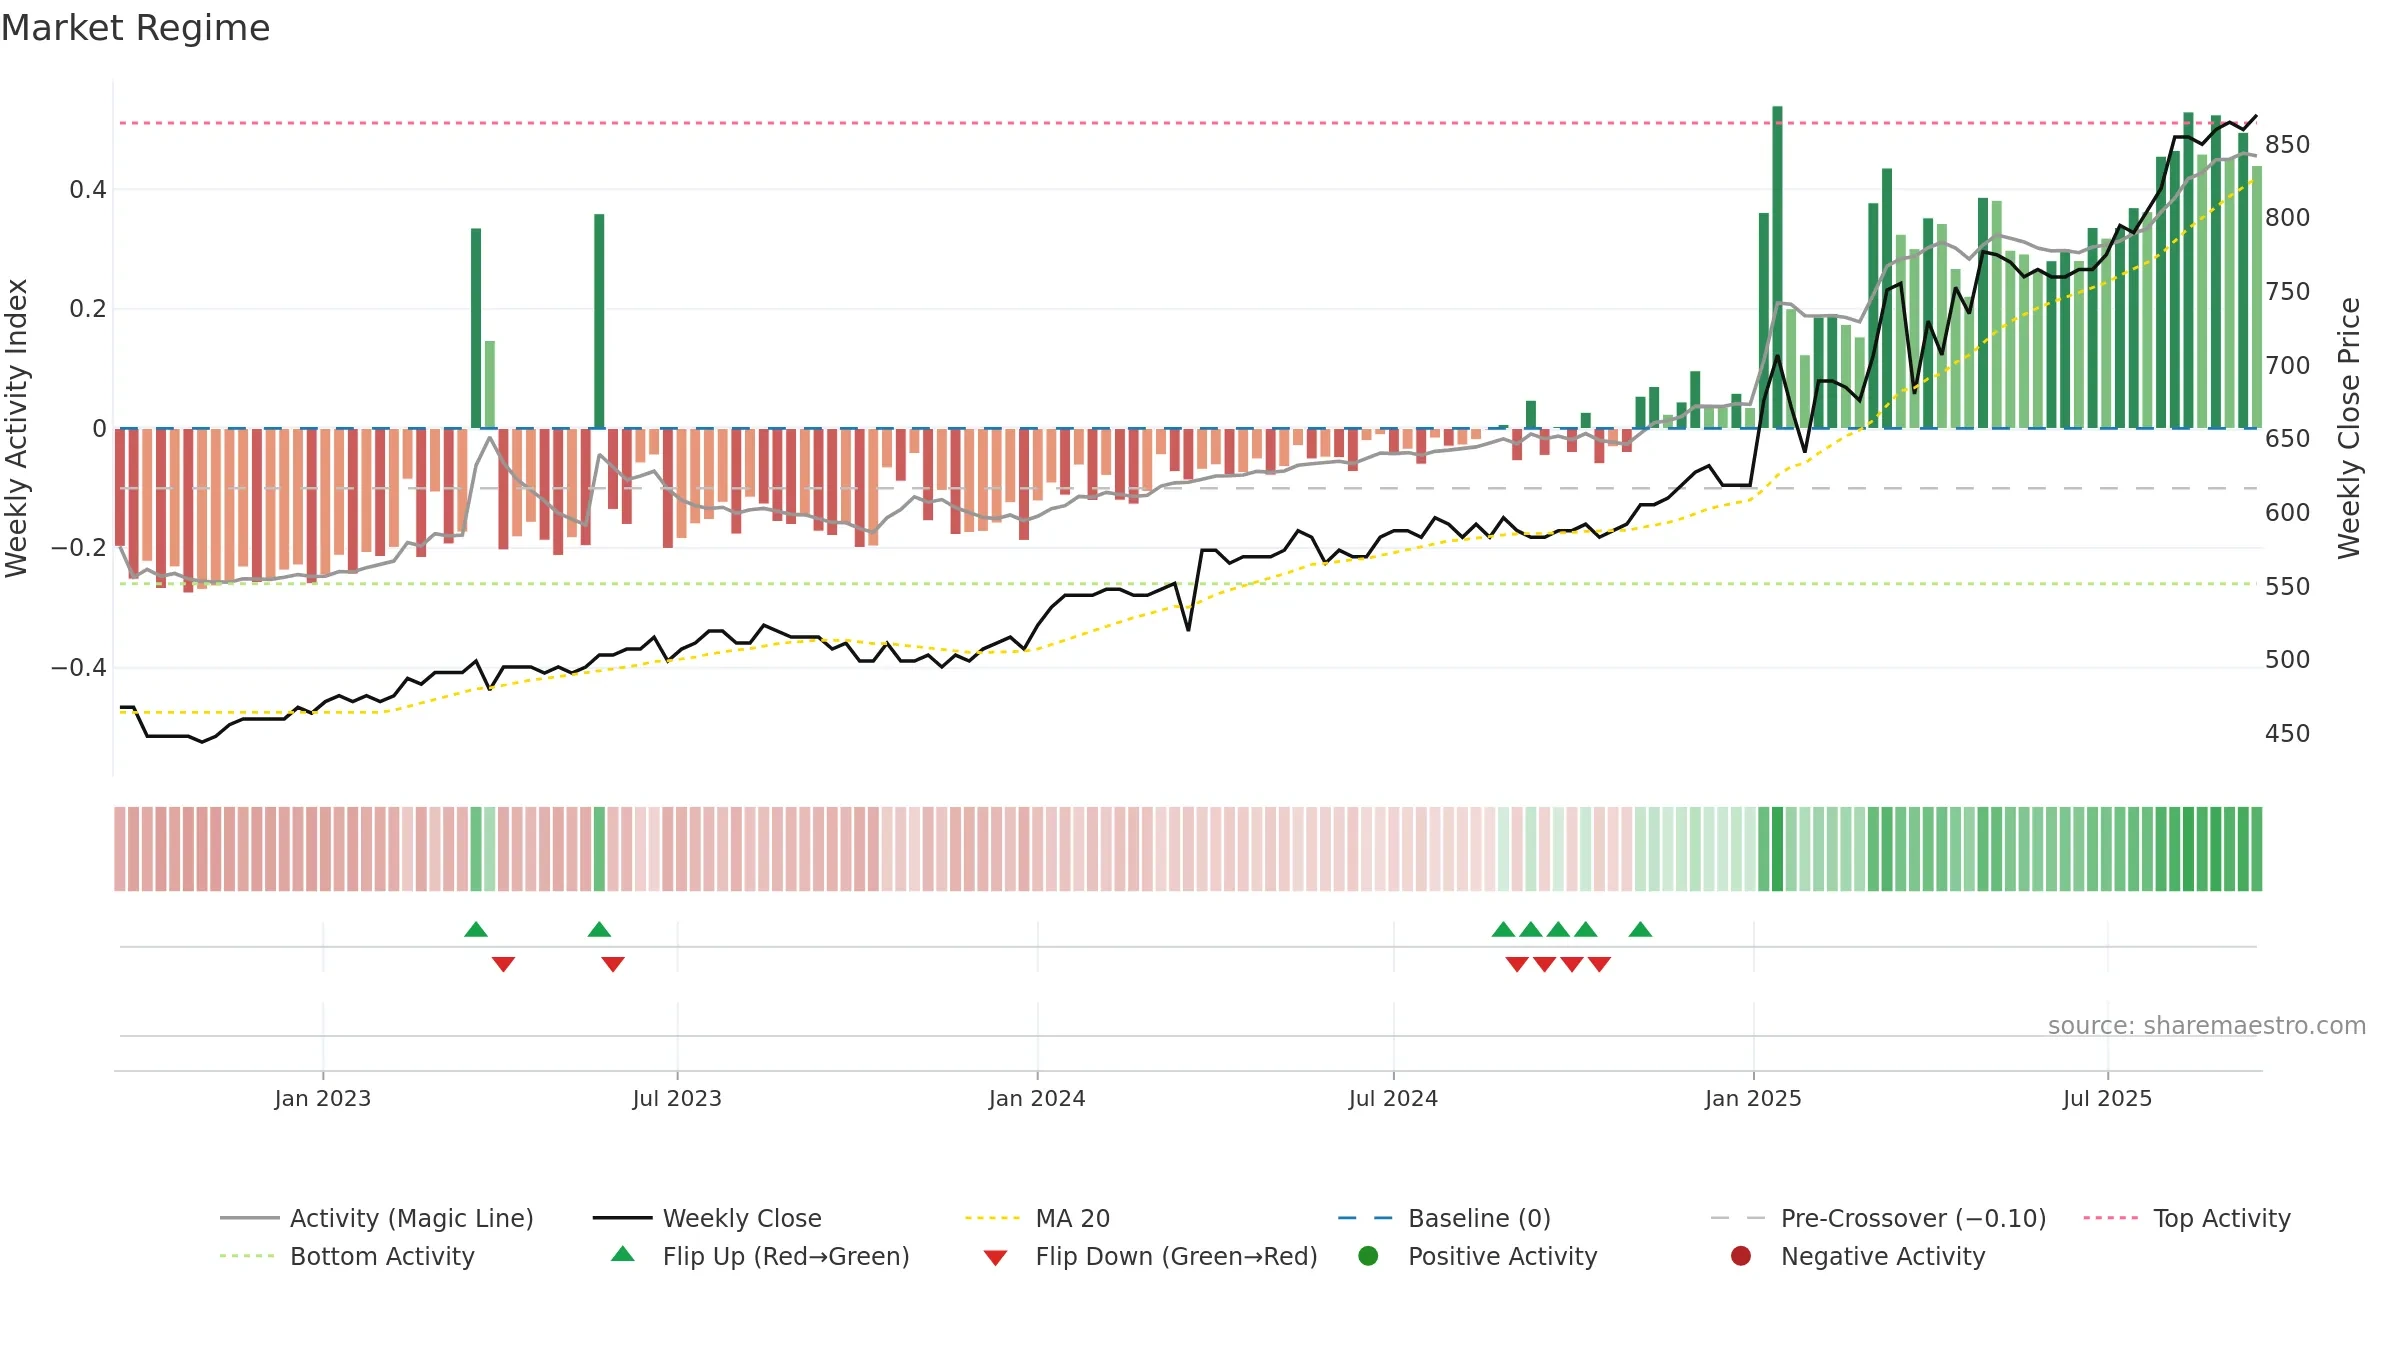This screenshot has width=2400, height=1350.
Task: Click the Market Regime chart title
Action: 135,28
